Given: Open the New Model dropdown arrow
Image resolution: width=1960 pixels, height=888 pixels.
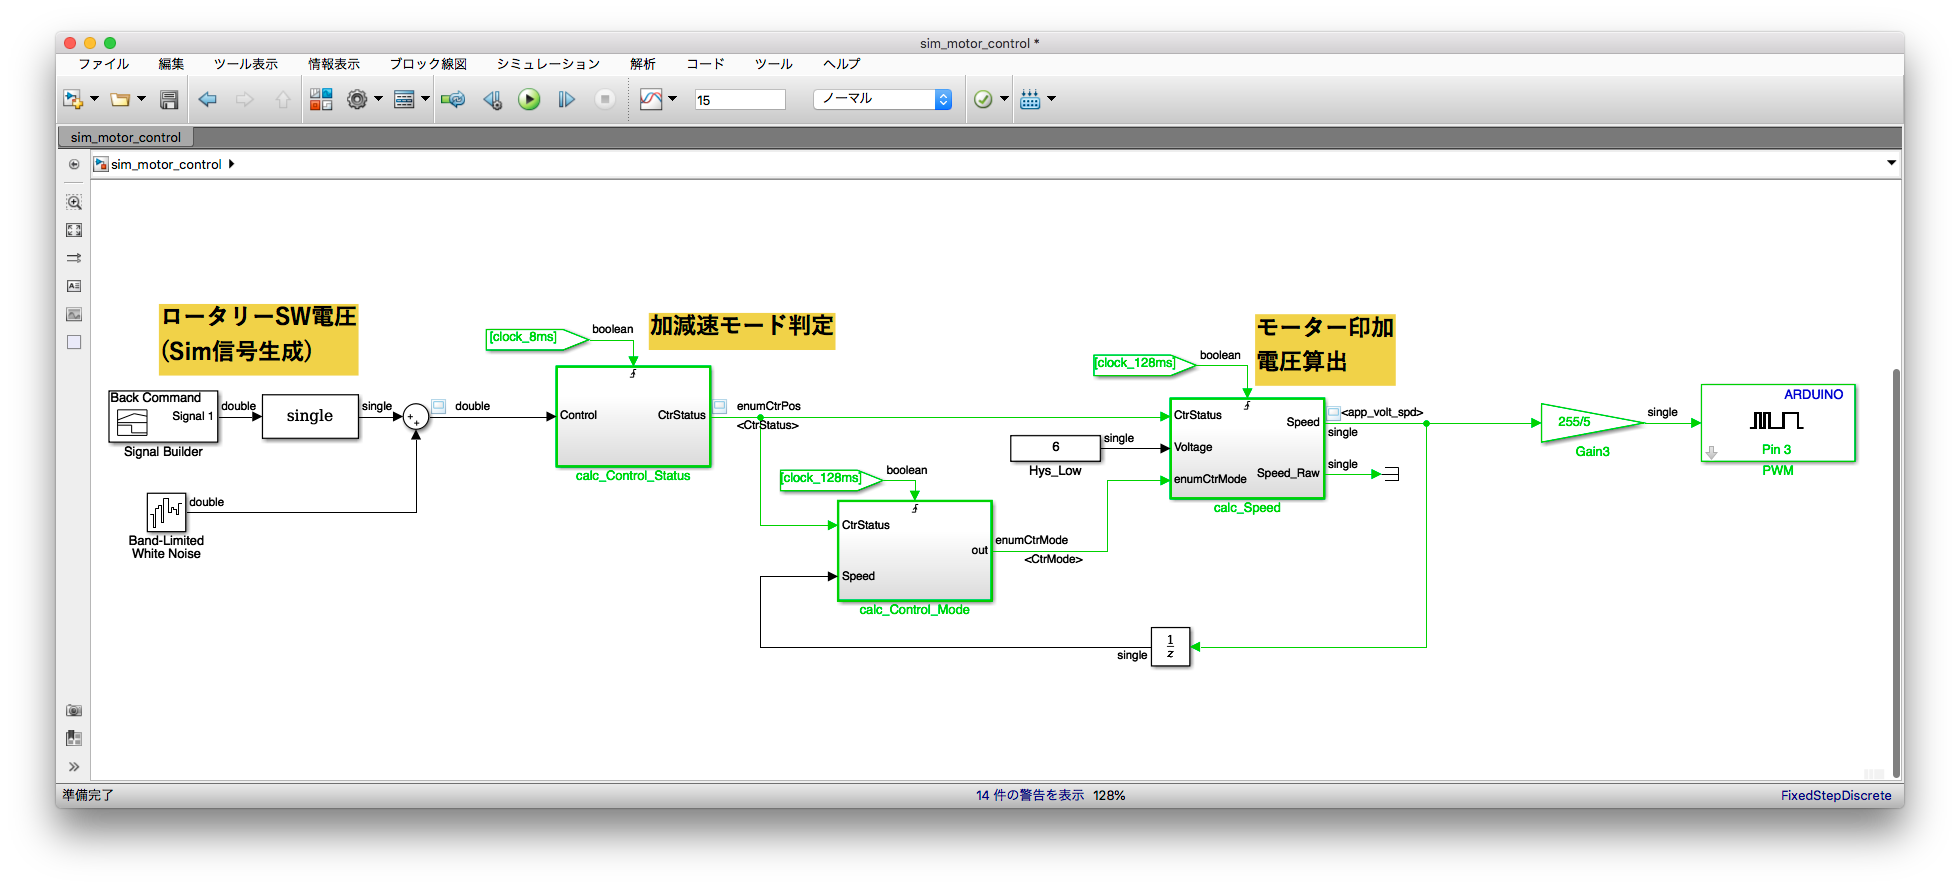Looking at the screenshot, I should [x=94, y=99].
